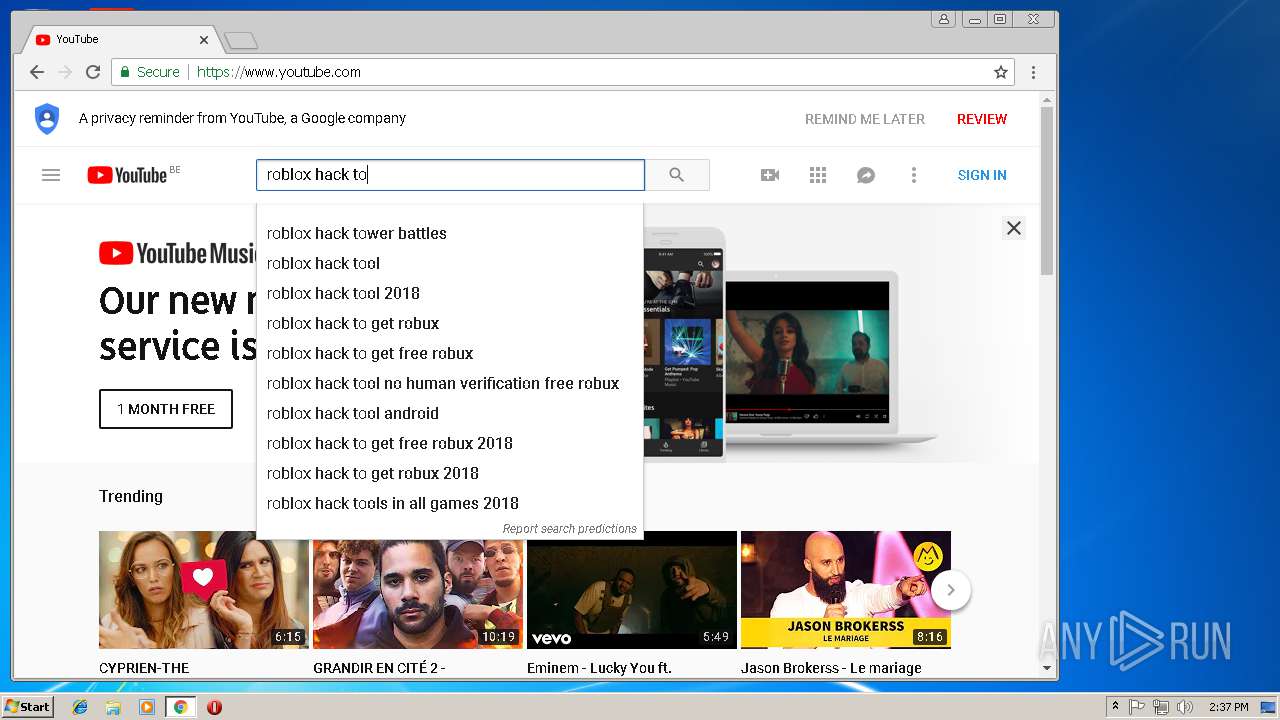Select suggestion 'roblox hack tool'

point(450,263)
